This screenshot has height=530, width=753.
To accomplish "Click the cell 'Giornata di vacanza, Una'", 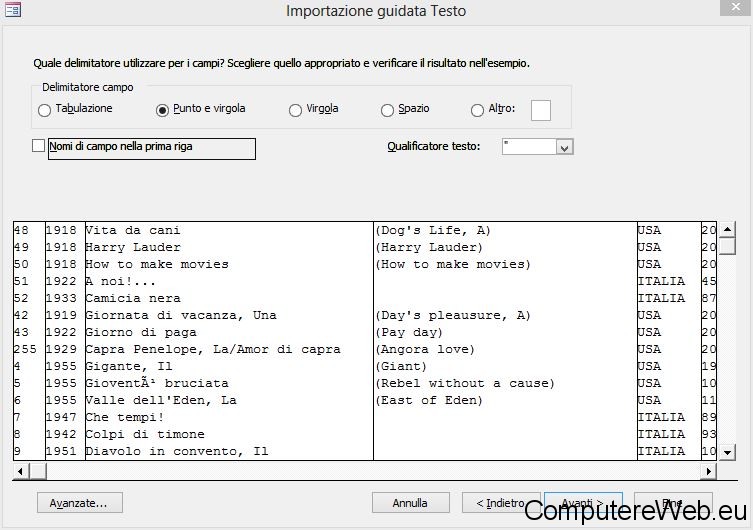I will point(181,315).
